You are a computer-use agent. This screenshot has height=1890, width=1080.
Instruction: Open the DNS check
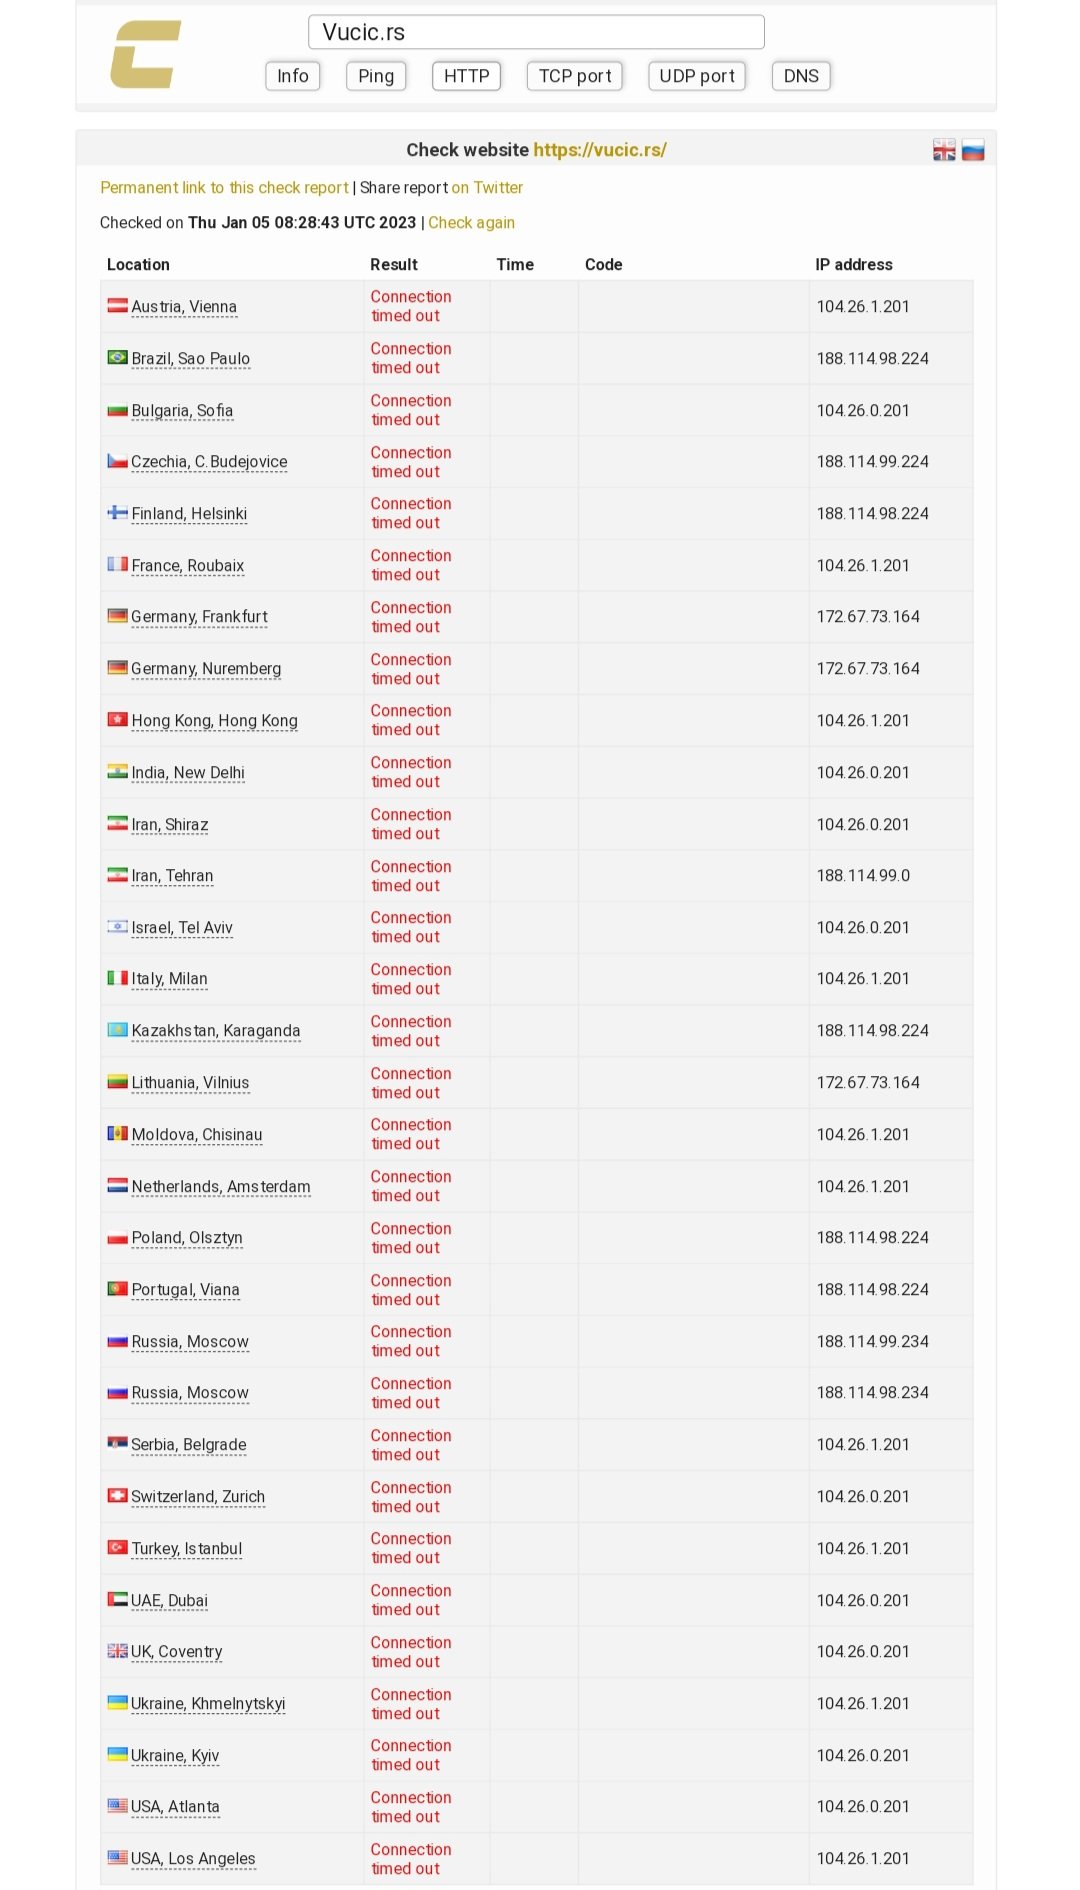(801, 76)
